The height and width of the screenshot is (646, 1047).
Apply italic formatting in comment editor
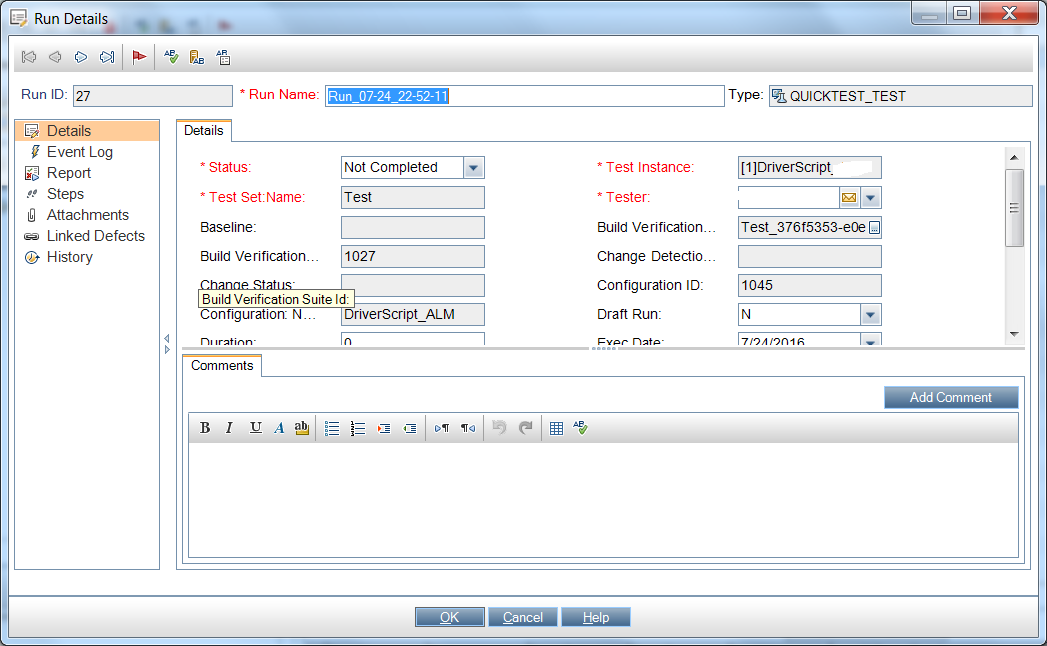point(229,427)
